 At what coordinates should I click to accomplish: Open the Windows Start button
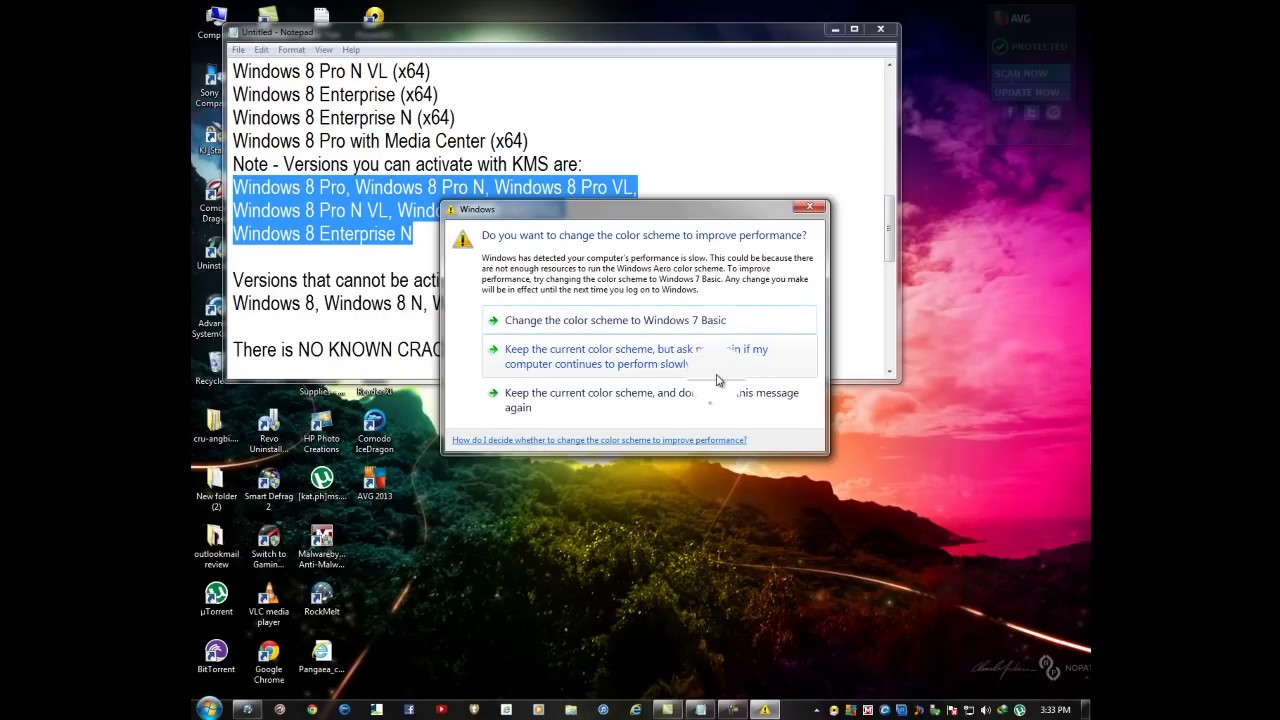209,709
